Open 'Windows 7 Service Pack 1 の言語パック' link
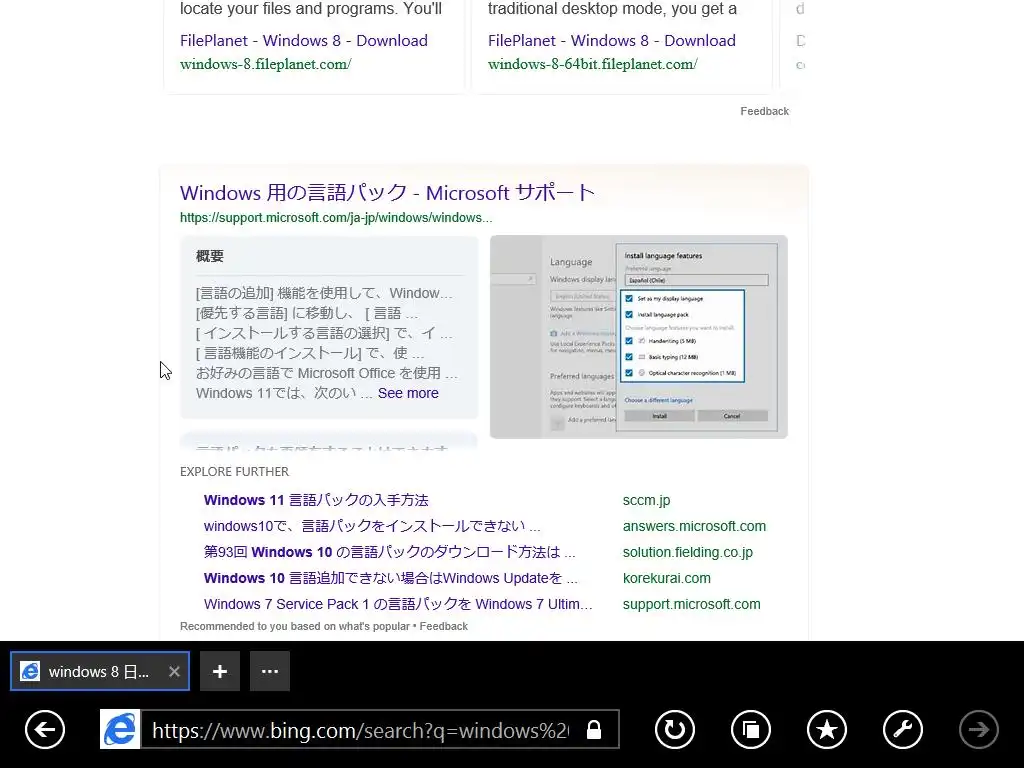1024x768 pixels. click(398, 605)
